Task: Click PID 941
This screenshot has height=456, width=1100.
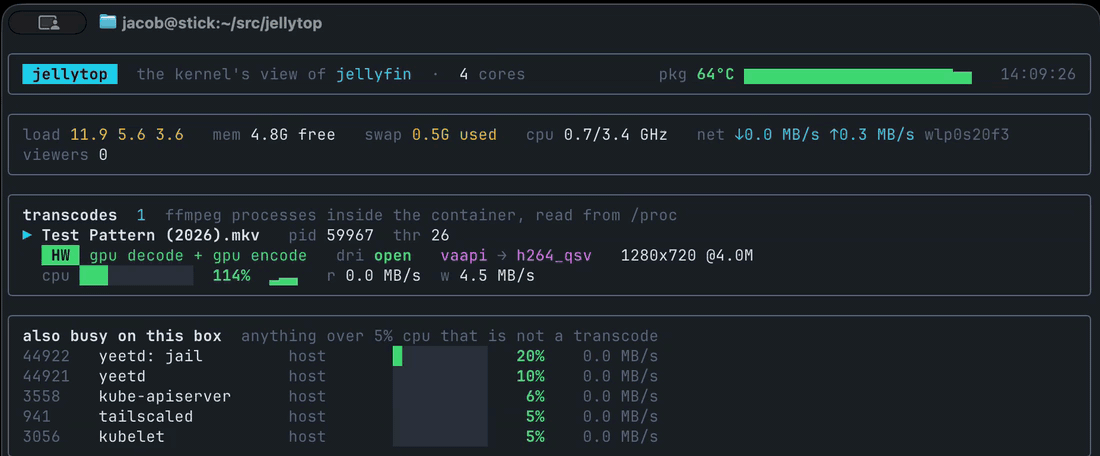Action: [36, 417]
